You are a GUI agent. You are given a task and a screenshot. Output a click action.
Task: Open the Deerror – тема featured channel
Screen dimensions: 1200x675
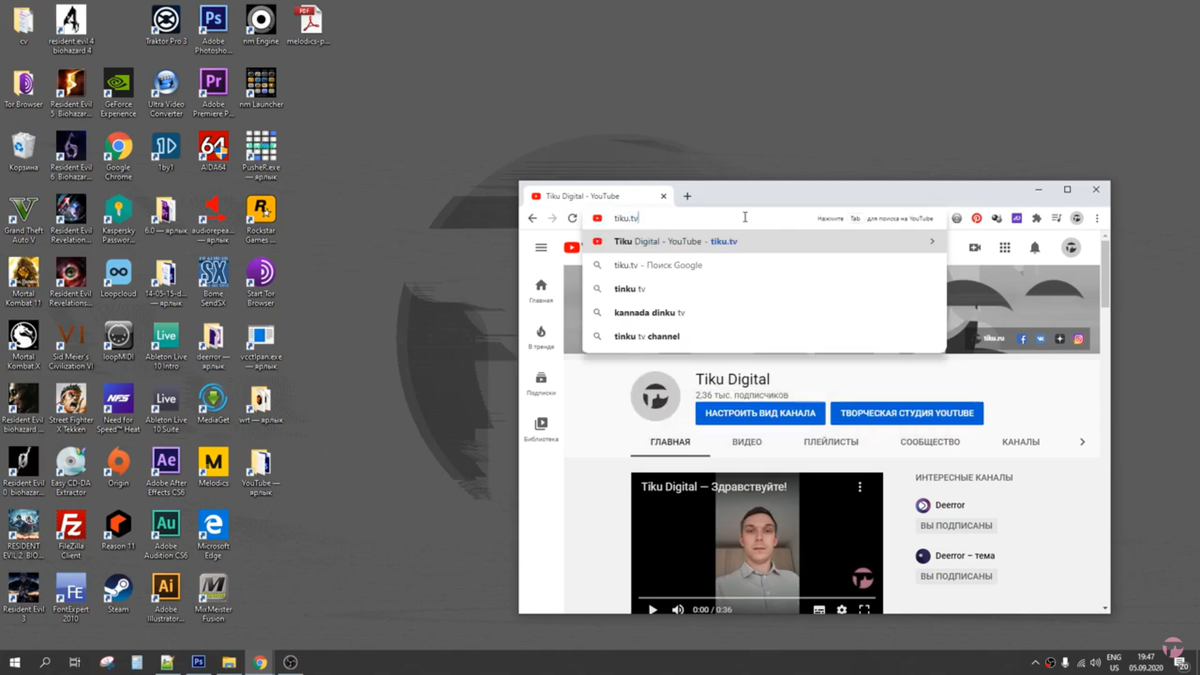956,556
